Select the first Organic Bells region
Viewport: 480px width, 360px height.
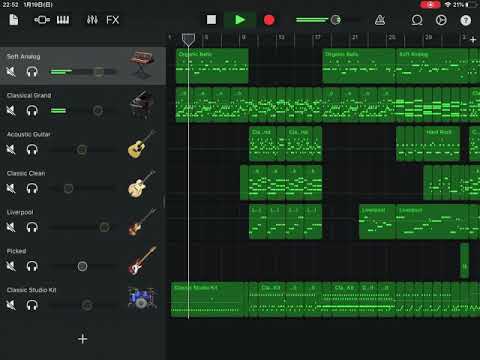point(212,66)
